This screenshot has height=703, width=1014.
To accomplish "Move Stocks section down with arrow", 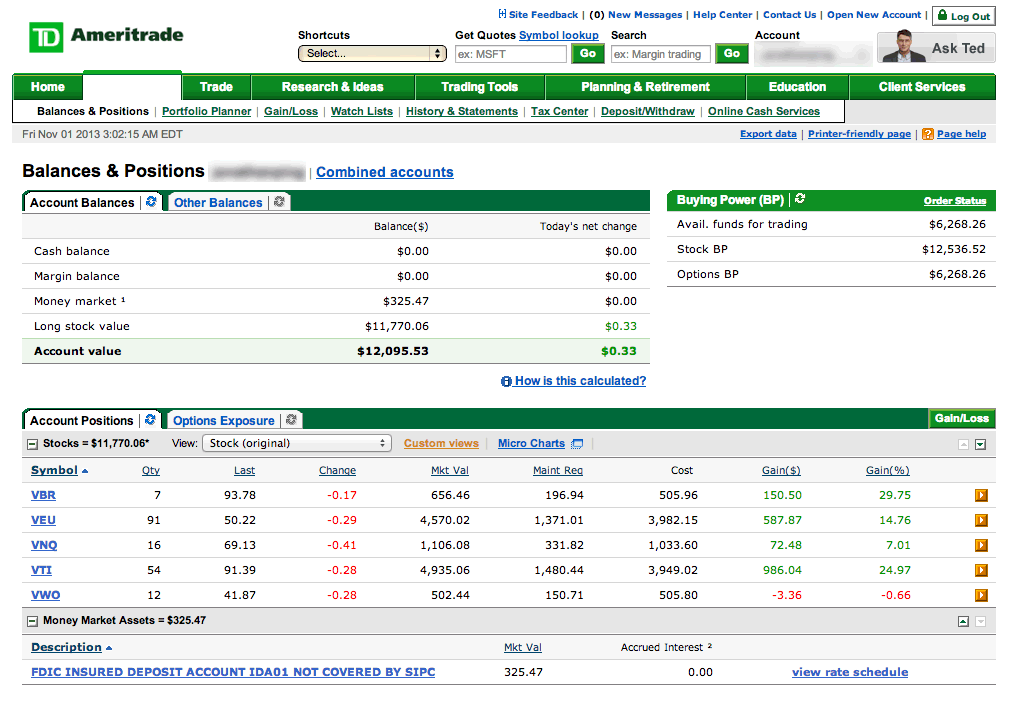I will pos(980,444).
